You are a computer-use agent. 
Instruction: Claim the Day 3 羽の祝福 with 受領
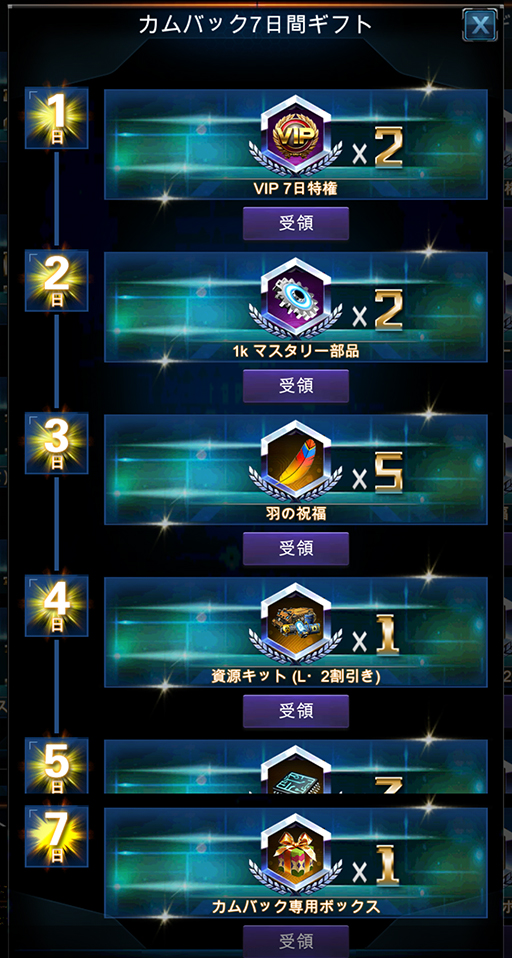(296, 548)
